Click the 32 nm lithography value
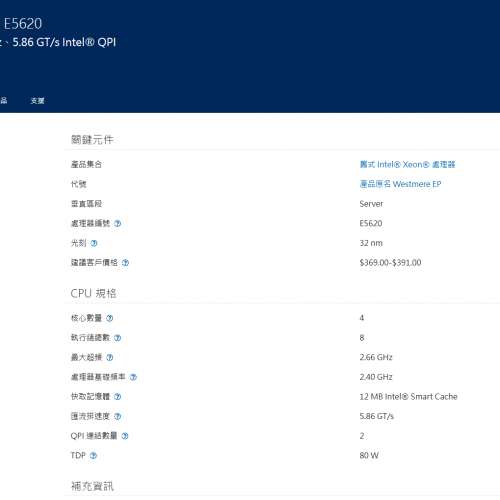 click(x=371, y=243)
